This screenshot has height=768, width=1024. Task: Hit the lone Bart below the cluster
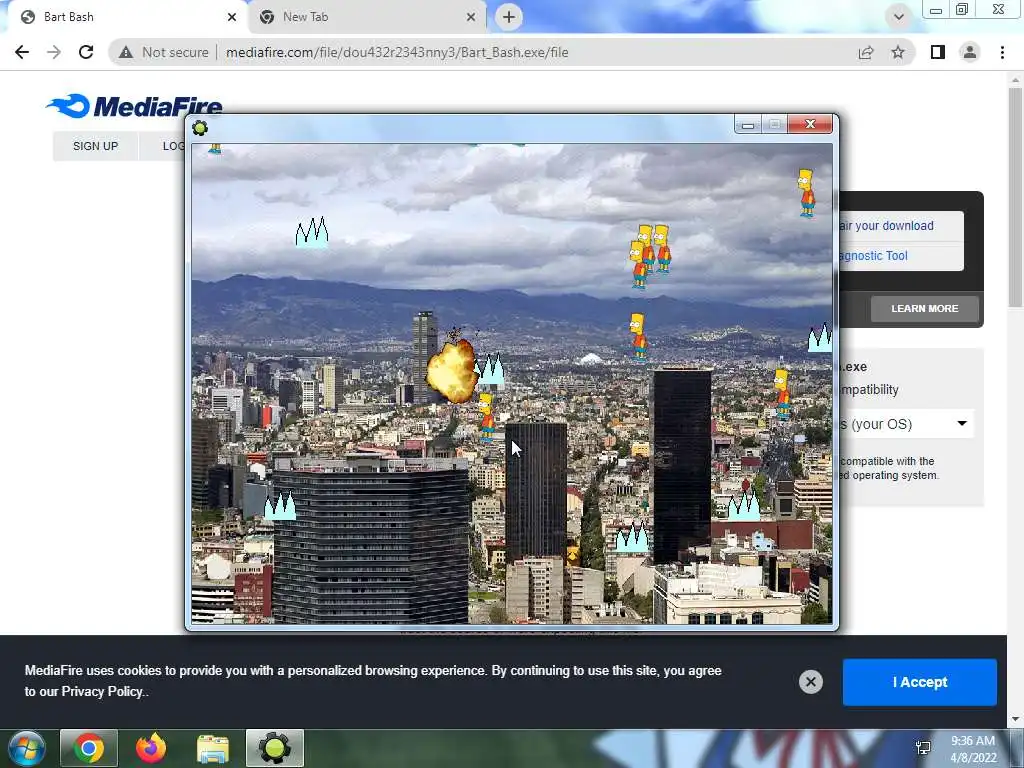(638, 337)
